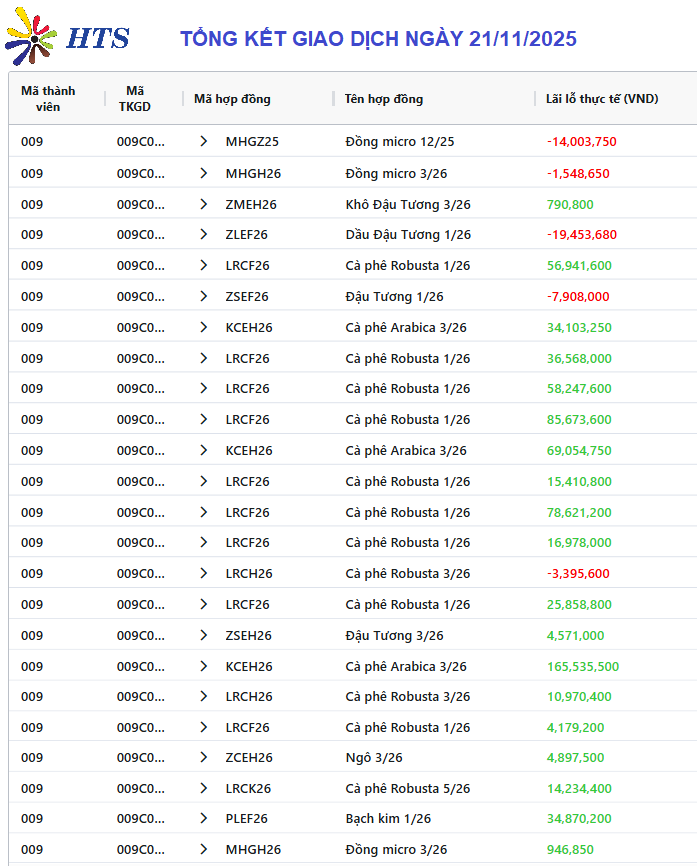
Task: Expand the ZMEH26 contract row chevron
Action: click(204, 204)
